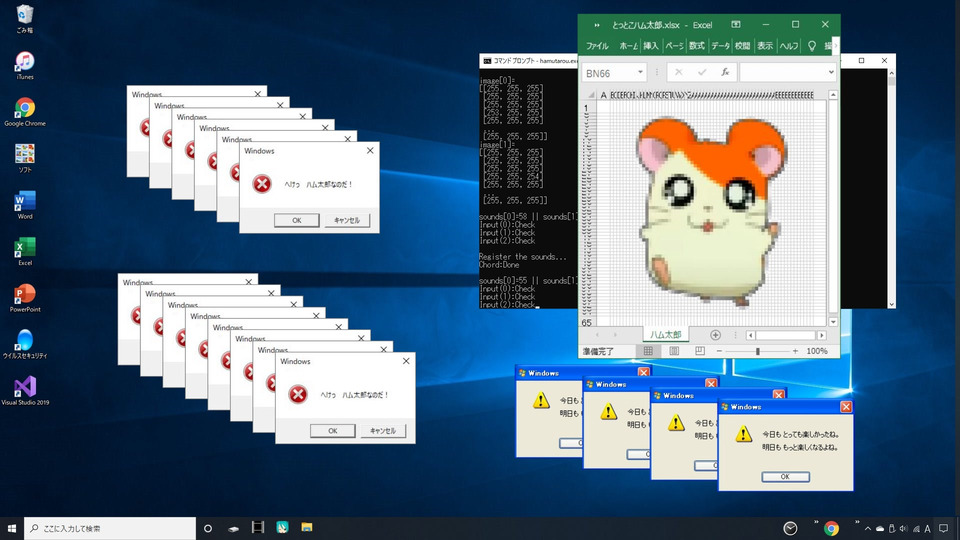Click the Ribbon Display Options icon

pos(736,24)
